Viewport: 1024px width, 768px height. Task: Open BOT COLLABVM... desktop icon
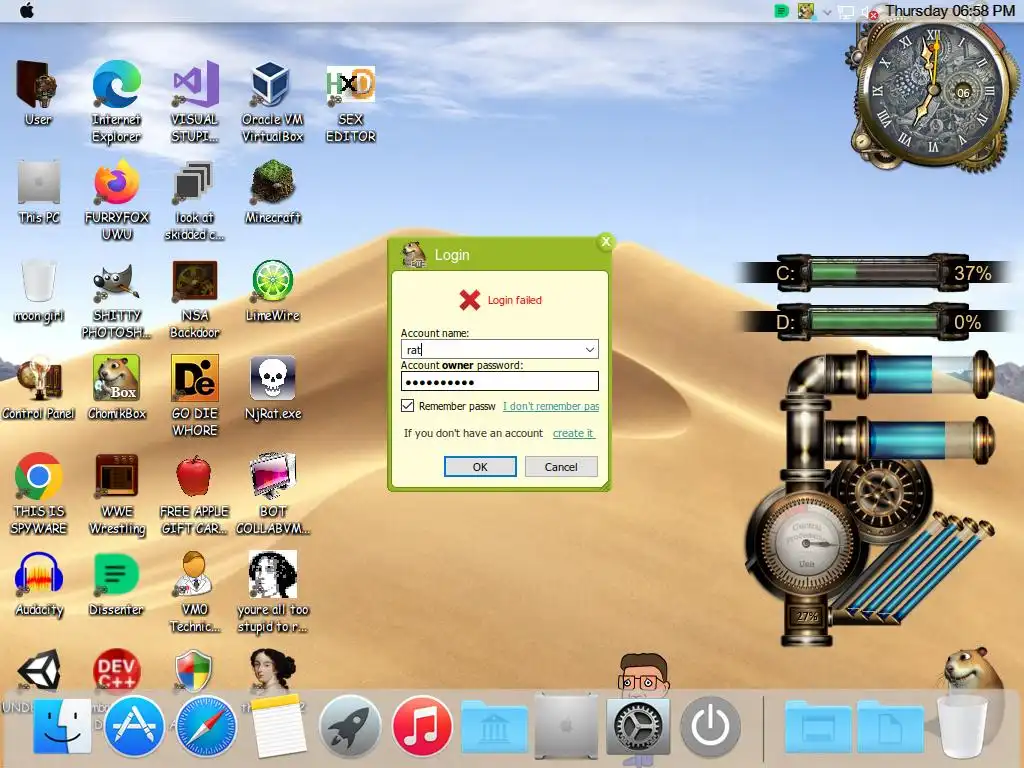[273, 493]
